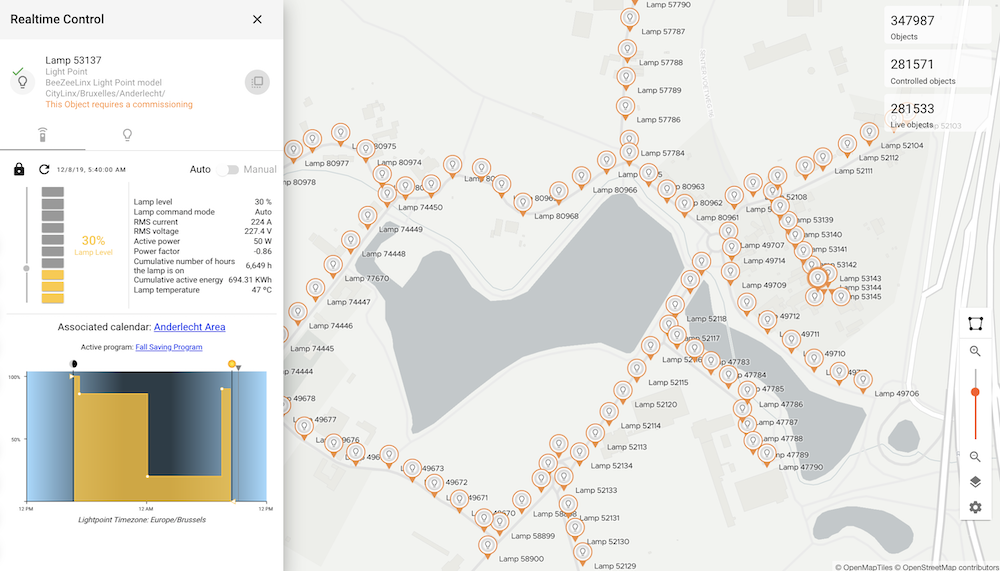
Task: Open the Fall Saving Program link
Action: pos(168,347)
